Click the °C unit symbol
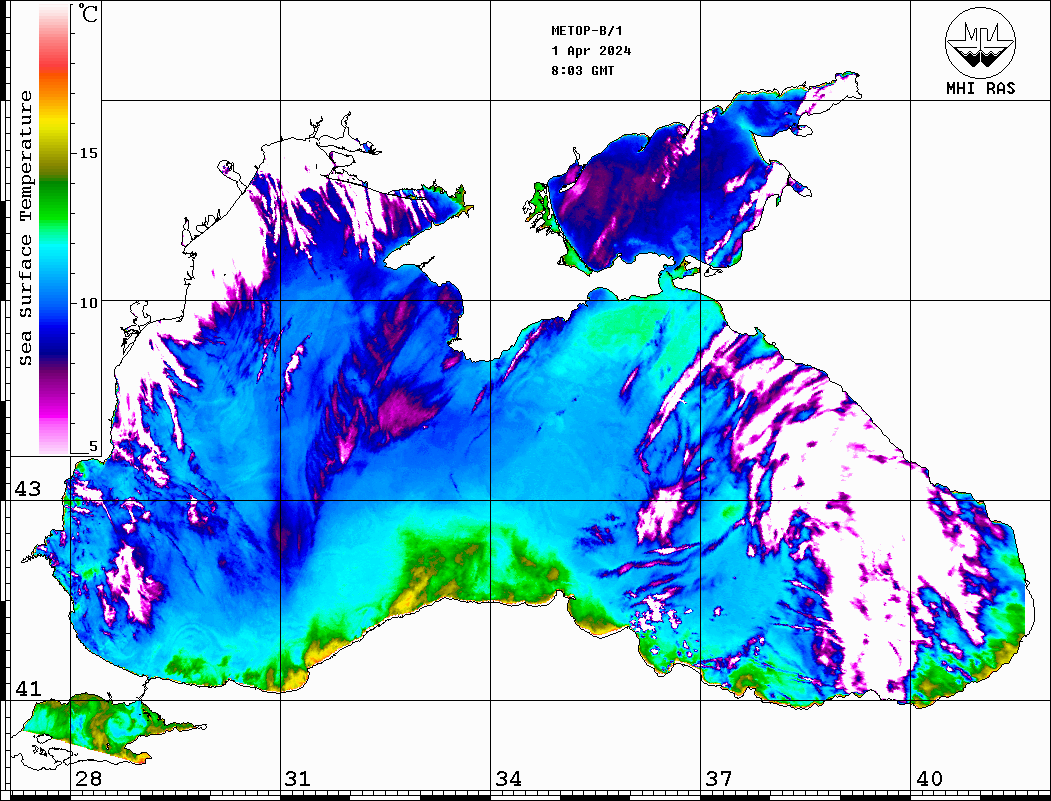This screenshot has width=1051, height=801. tap(89, 15)
